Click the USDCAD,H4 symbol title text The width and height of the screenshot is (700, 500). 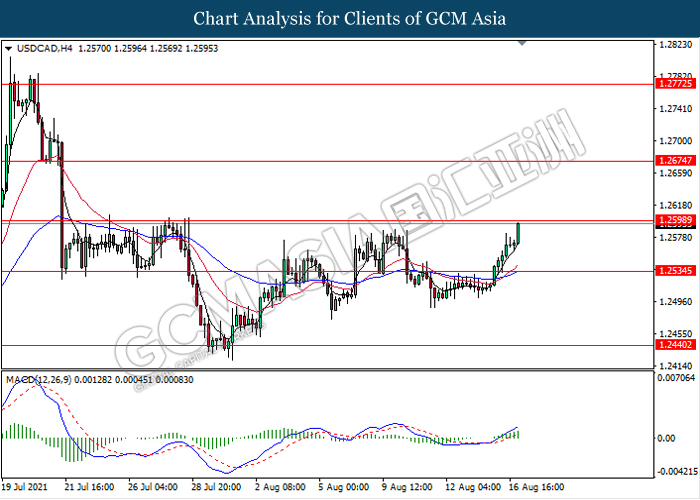(44, 48)
